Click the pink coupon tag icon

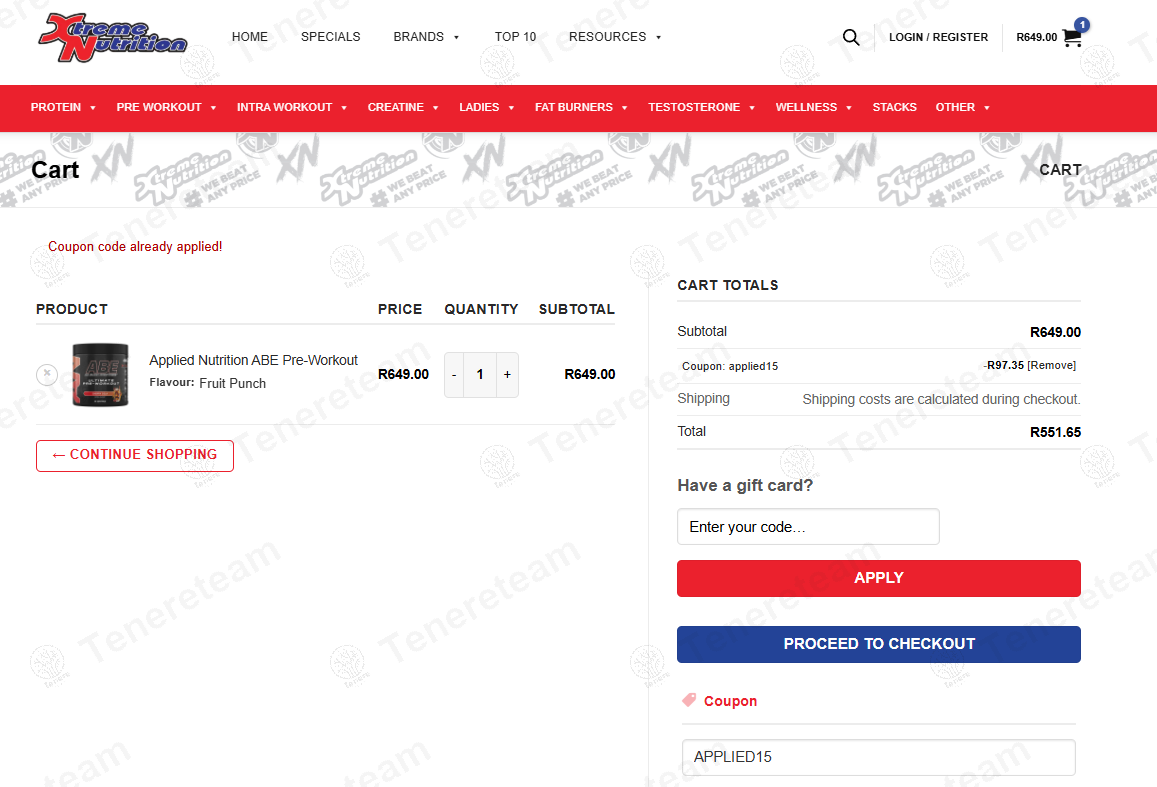tap(689, 700)
